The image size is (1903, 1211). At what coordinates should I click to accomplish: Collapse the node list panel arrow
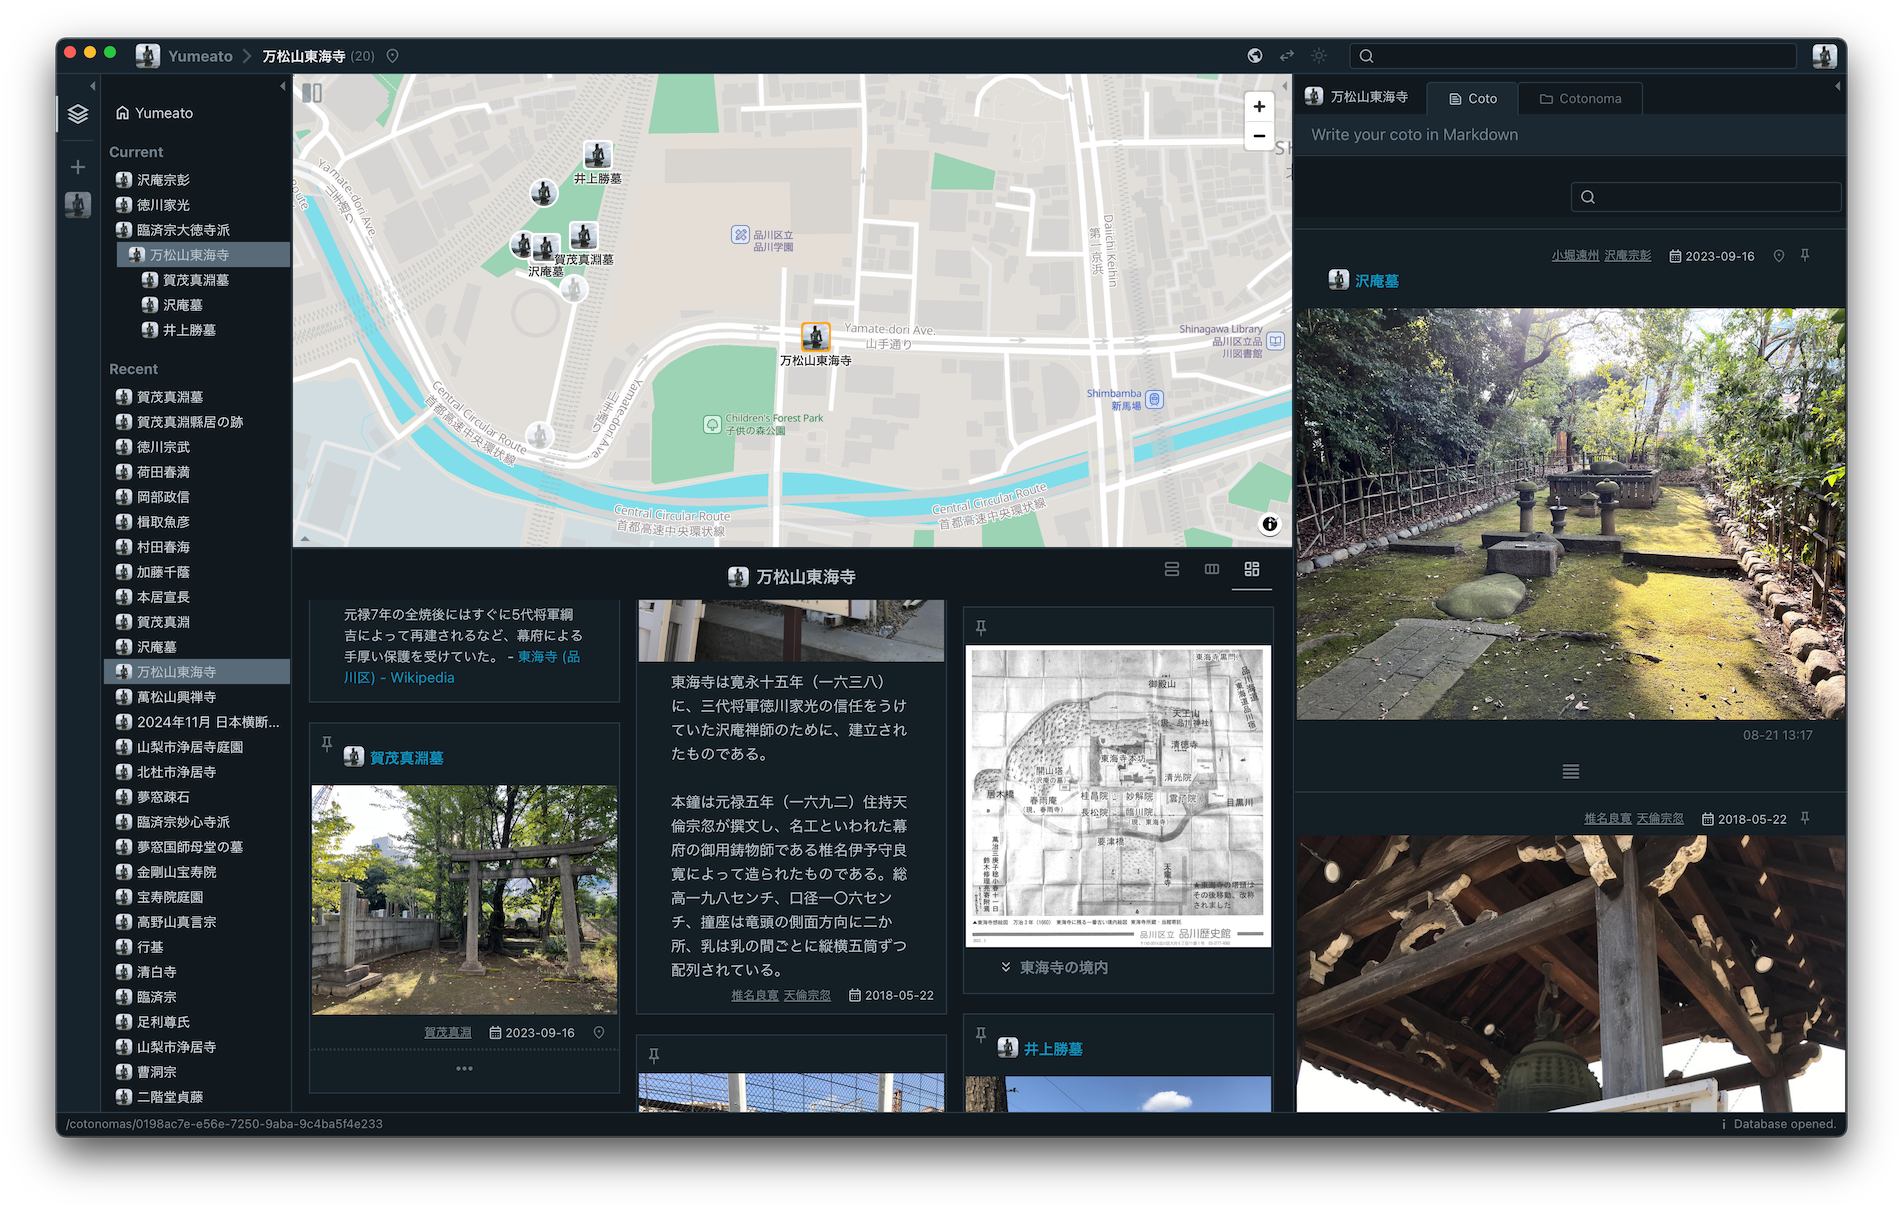coord(282,86)
